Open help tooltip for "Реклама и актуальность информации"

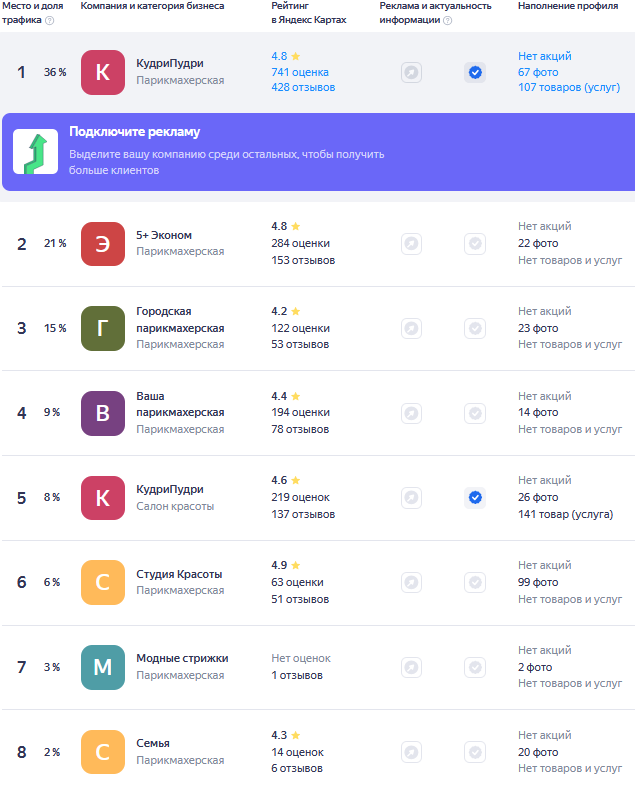coord(447,20)
